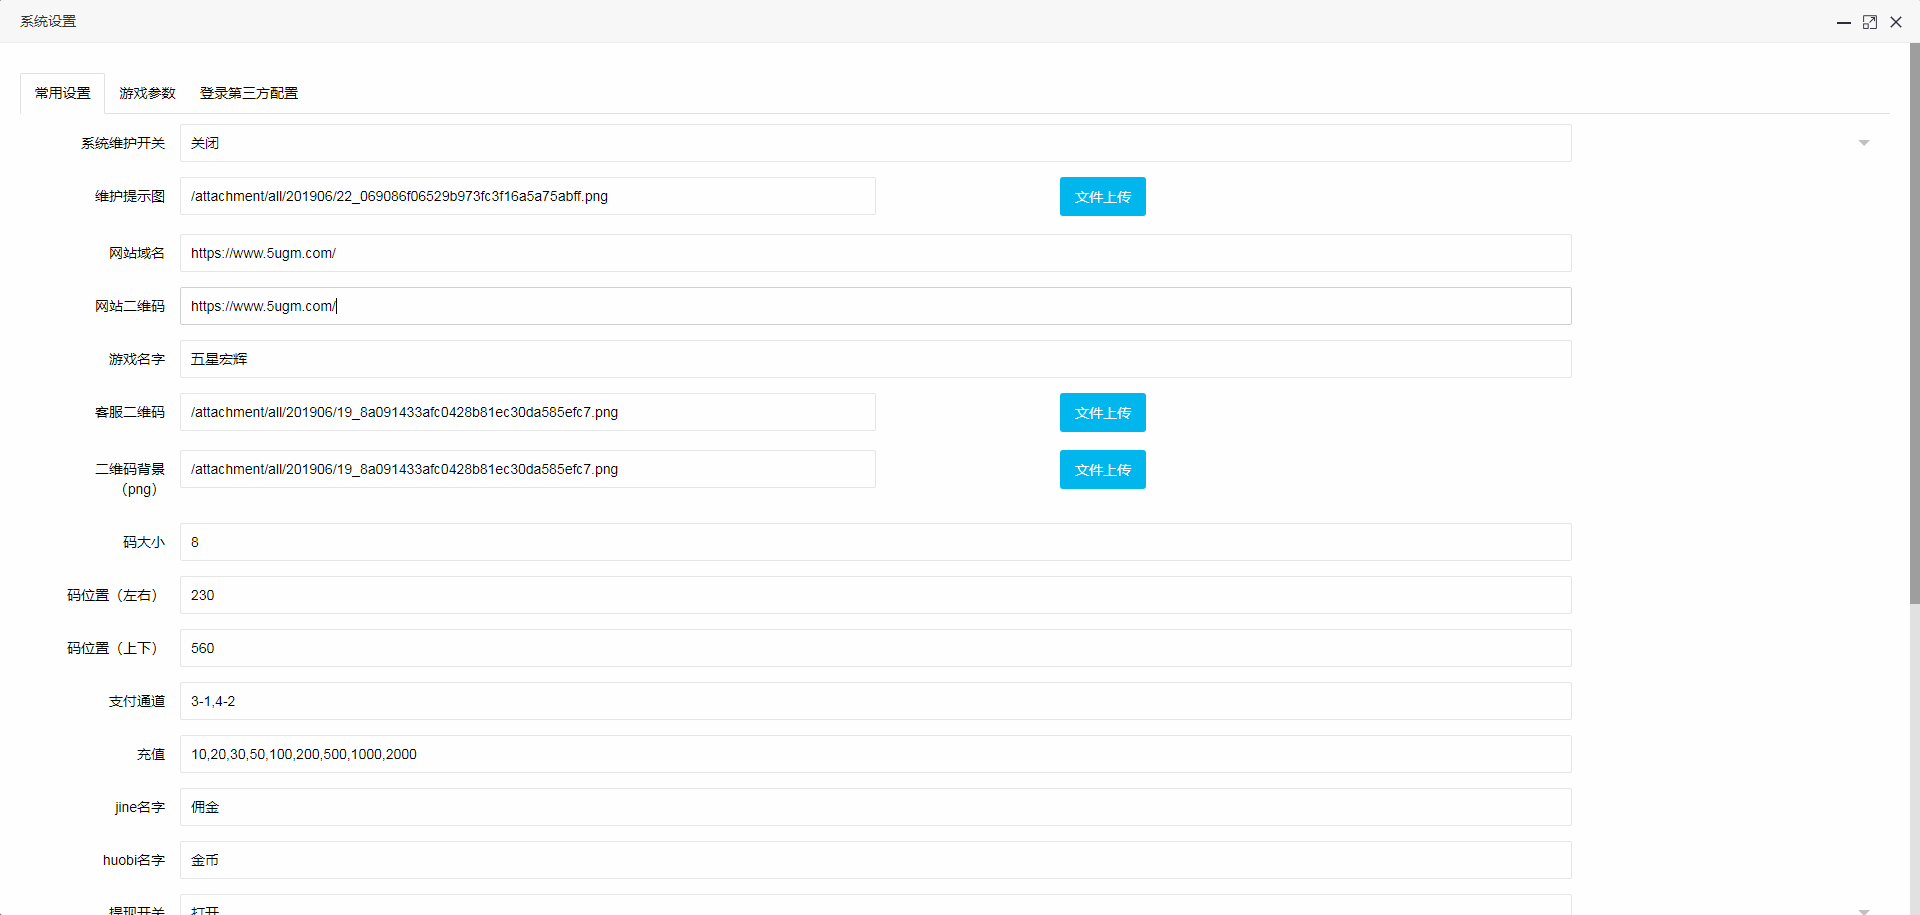1920x915 pixels.
Task: Switch to the 游戏参数 tab
Action: point(147,93)
